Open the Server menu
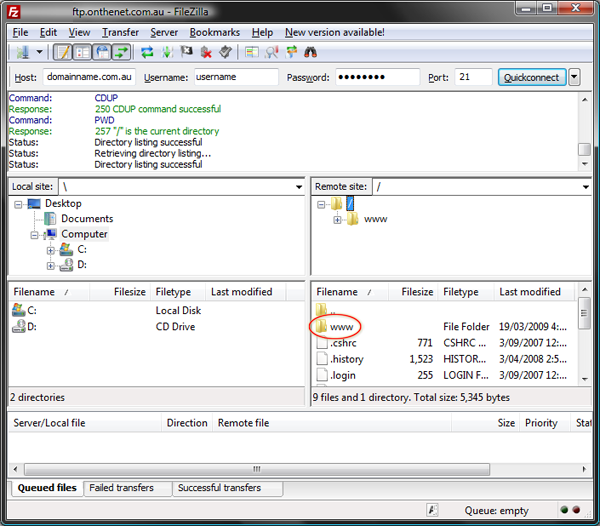 coord(164,33)
